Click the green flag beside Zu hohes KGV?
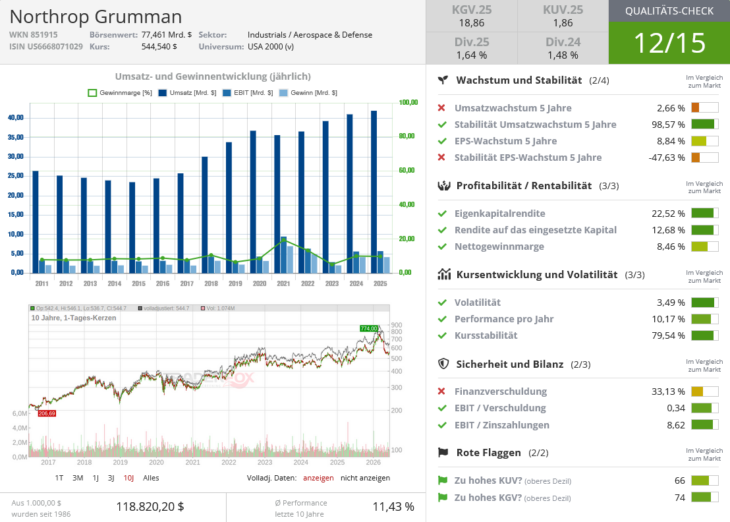 443,497
